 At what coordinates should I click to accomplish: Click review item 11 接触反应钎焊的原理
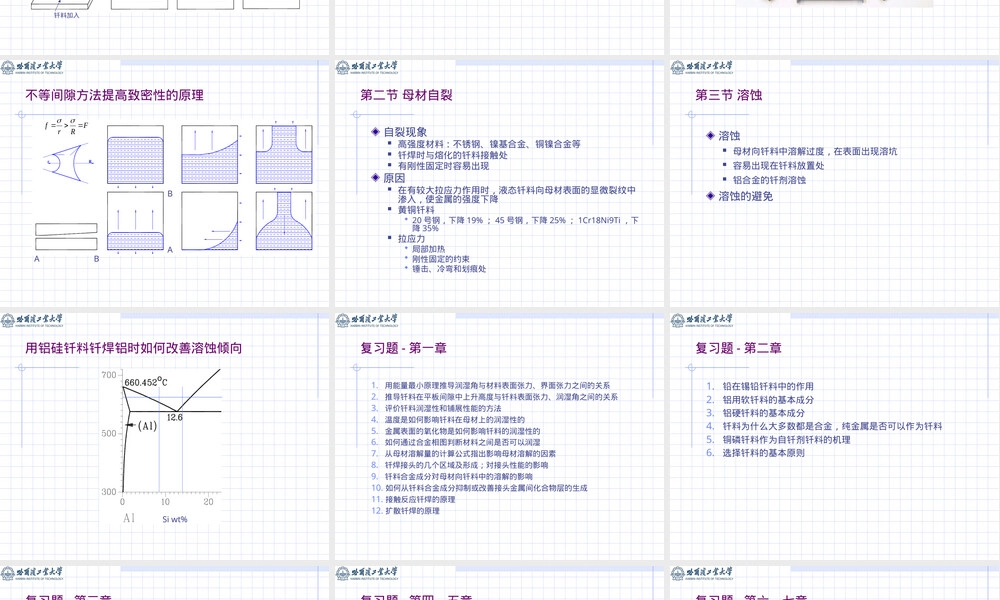point(420,499)
